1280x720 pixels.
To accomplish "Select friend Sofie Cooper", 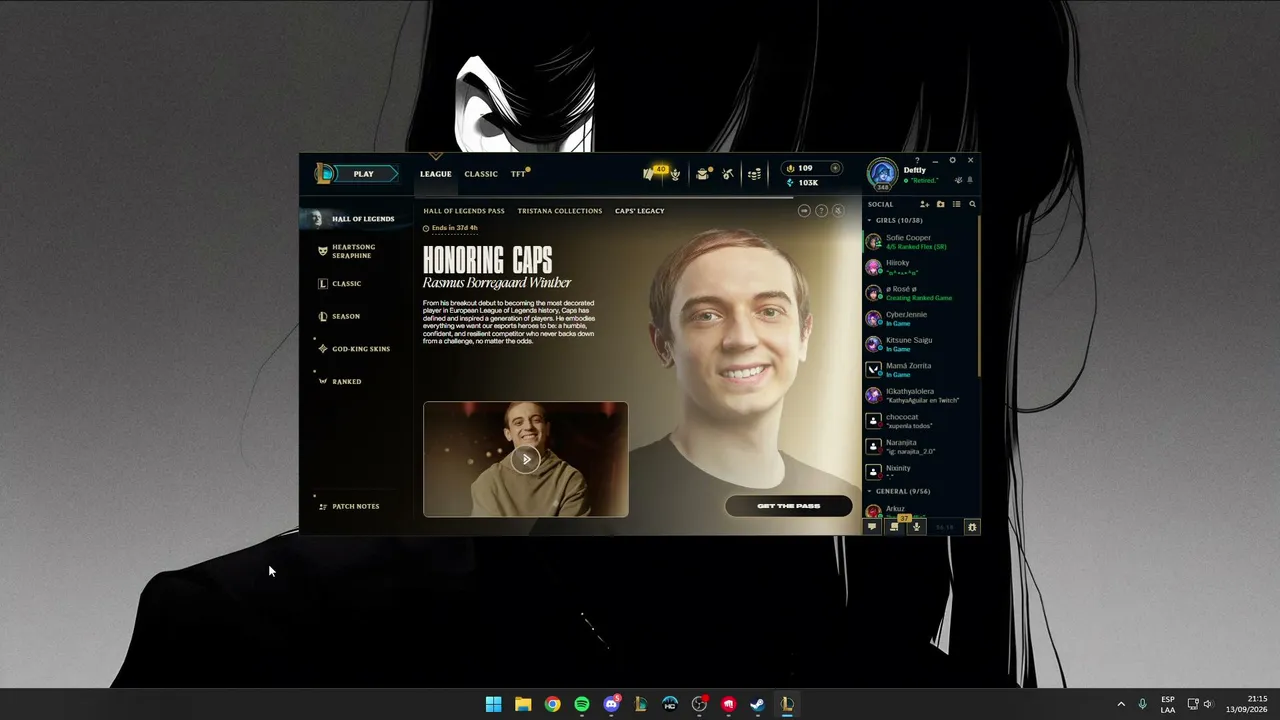I will point(921,242).
